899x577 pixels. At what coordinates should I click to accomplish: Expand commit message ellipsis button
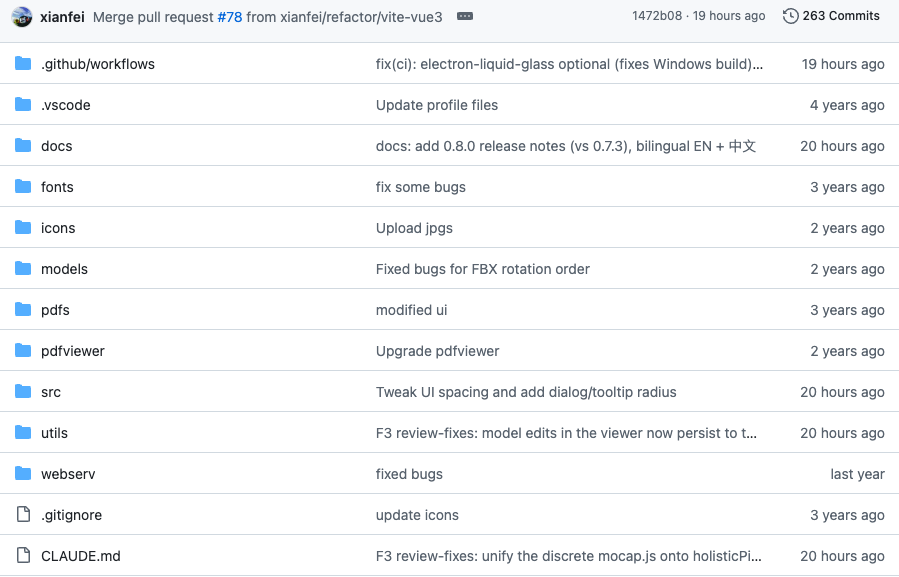click(x=465, y=17)
